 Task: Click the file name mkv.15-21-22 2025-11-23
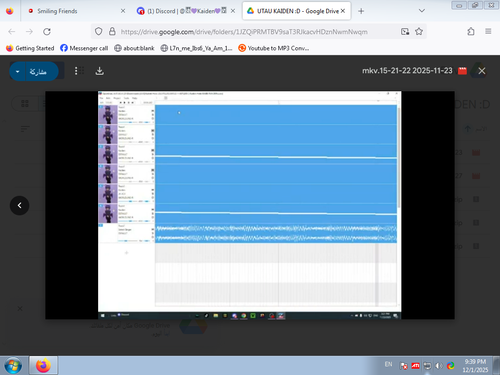pyautogui.click(x=407, y=71)
